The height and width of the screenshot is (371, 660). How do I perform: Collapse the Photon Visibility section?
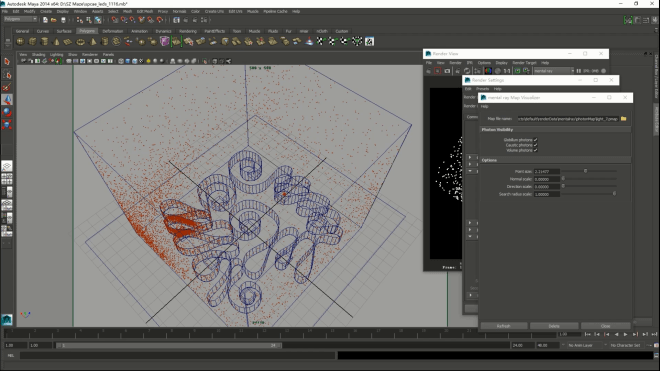[x=555, y=130]
